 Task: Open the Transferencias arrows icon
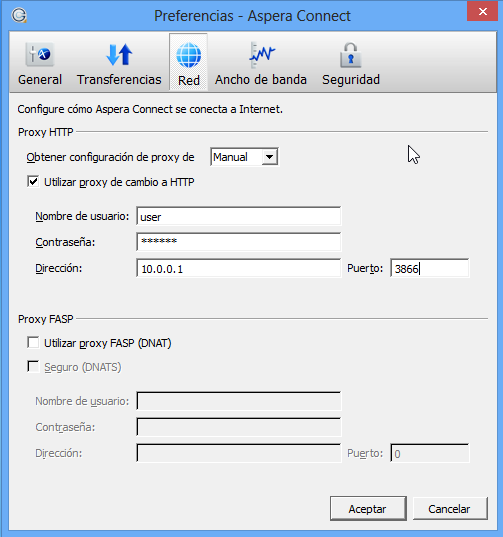coord(119,54)
